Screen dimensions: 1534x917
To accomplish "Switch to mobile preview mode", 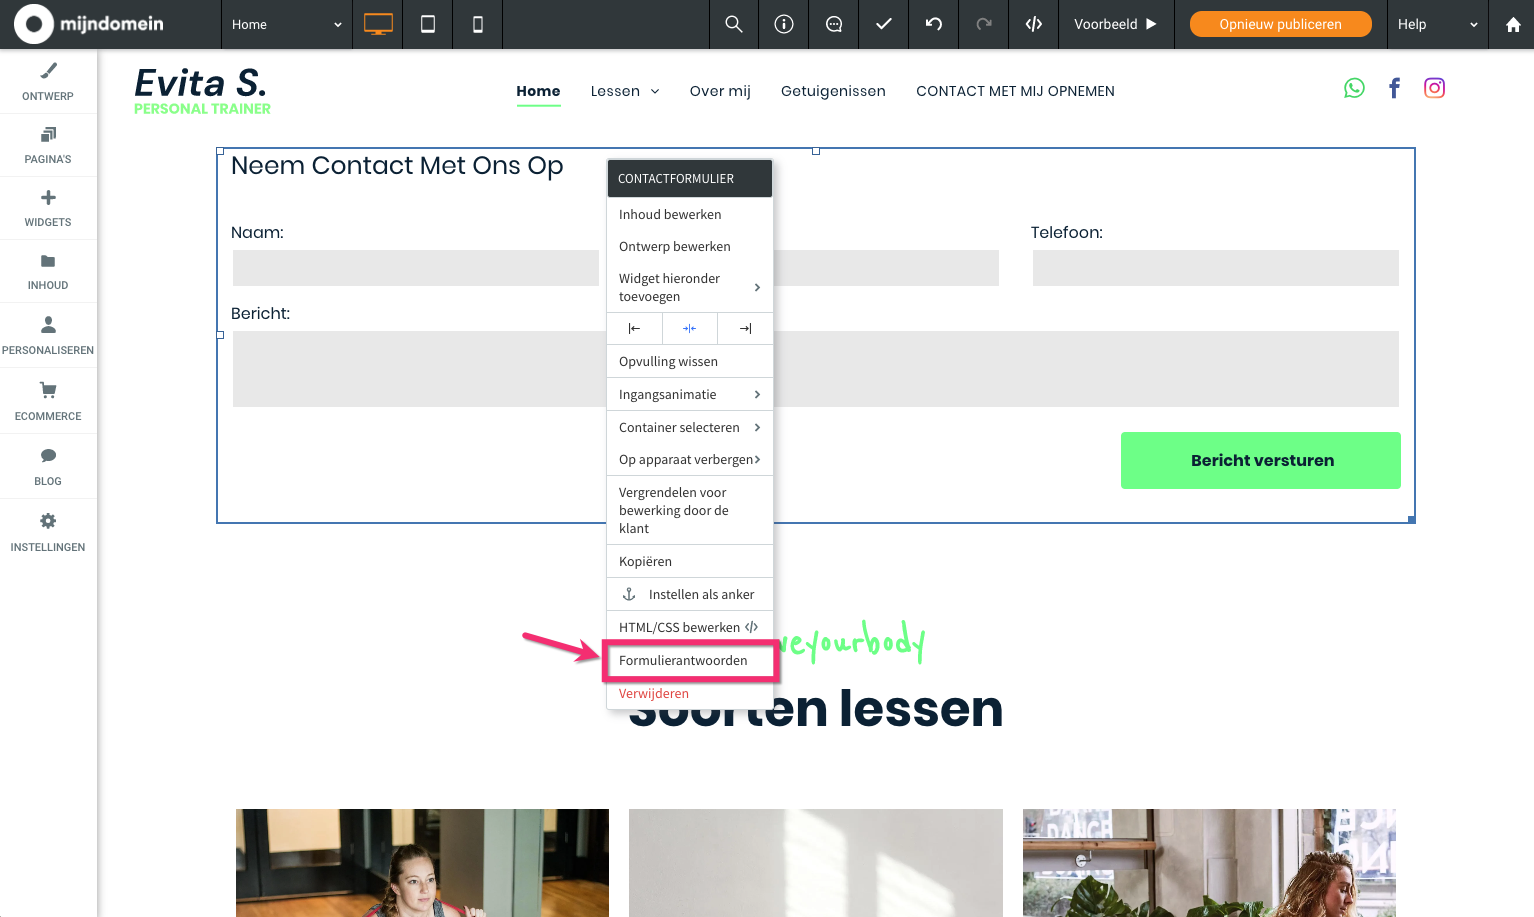I will click(477, 24).
